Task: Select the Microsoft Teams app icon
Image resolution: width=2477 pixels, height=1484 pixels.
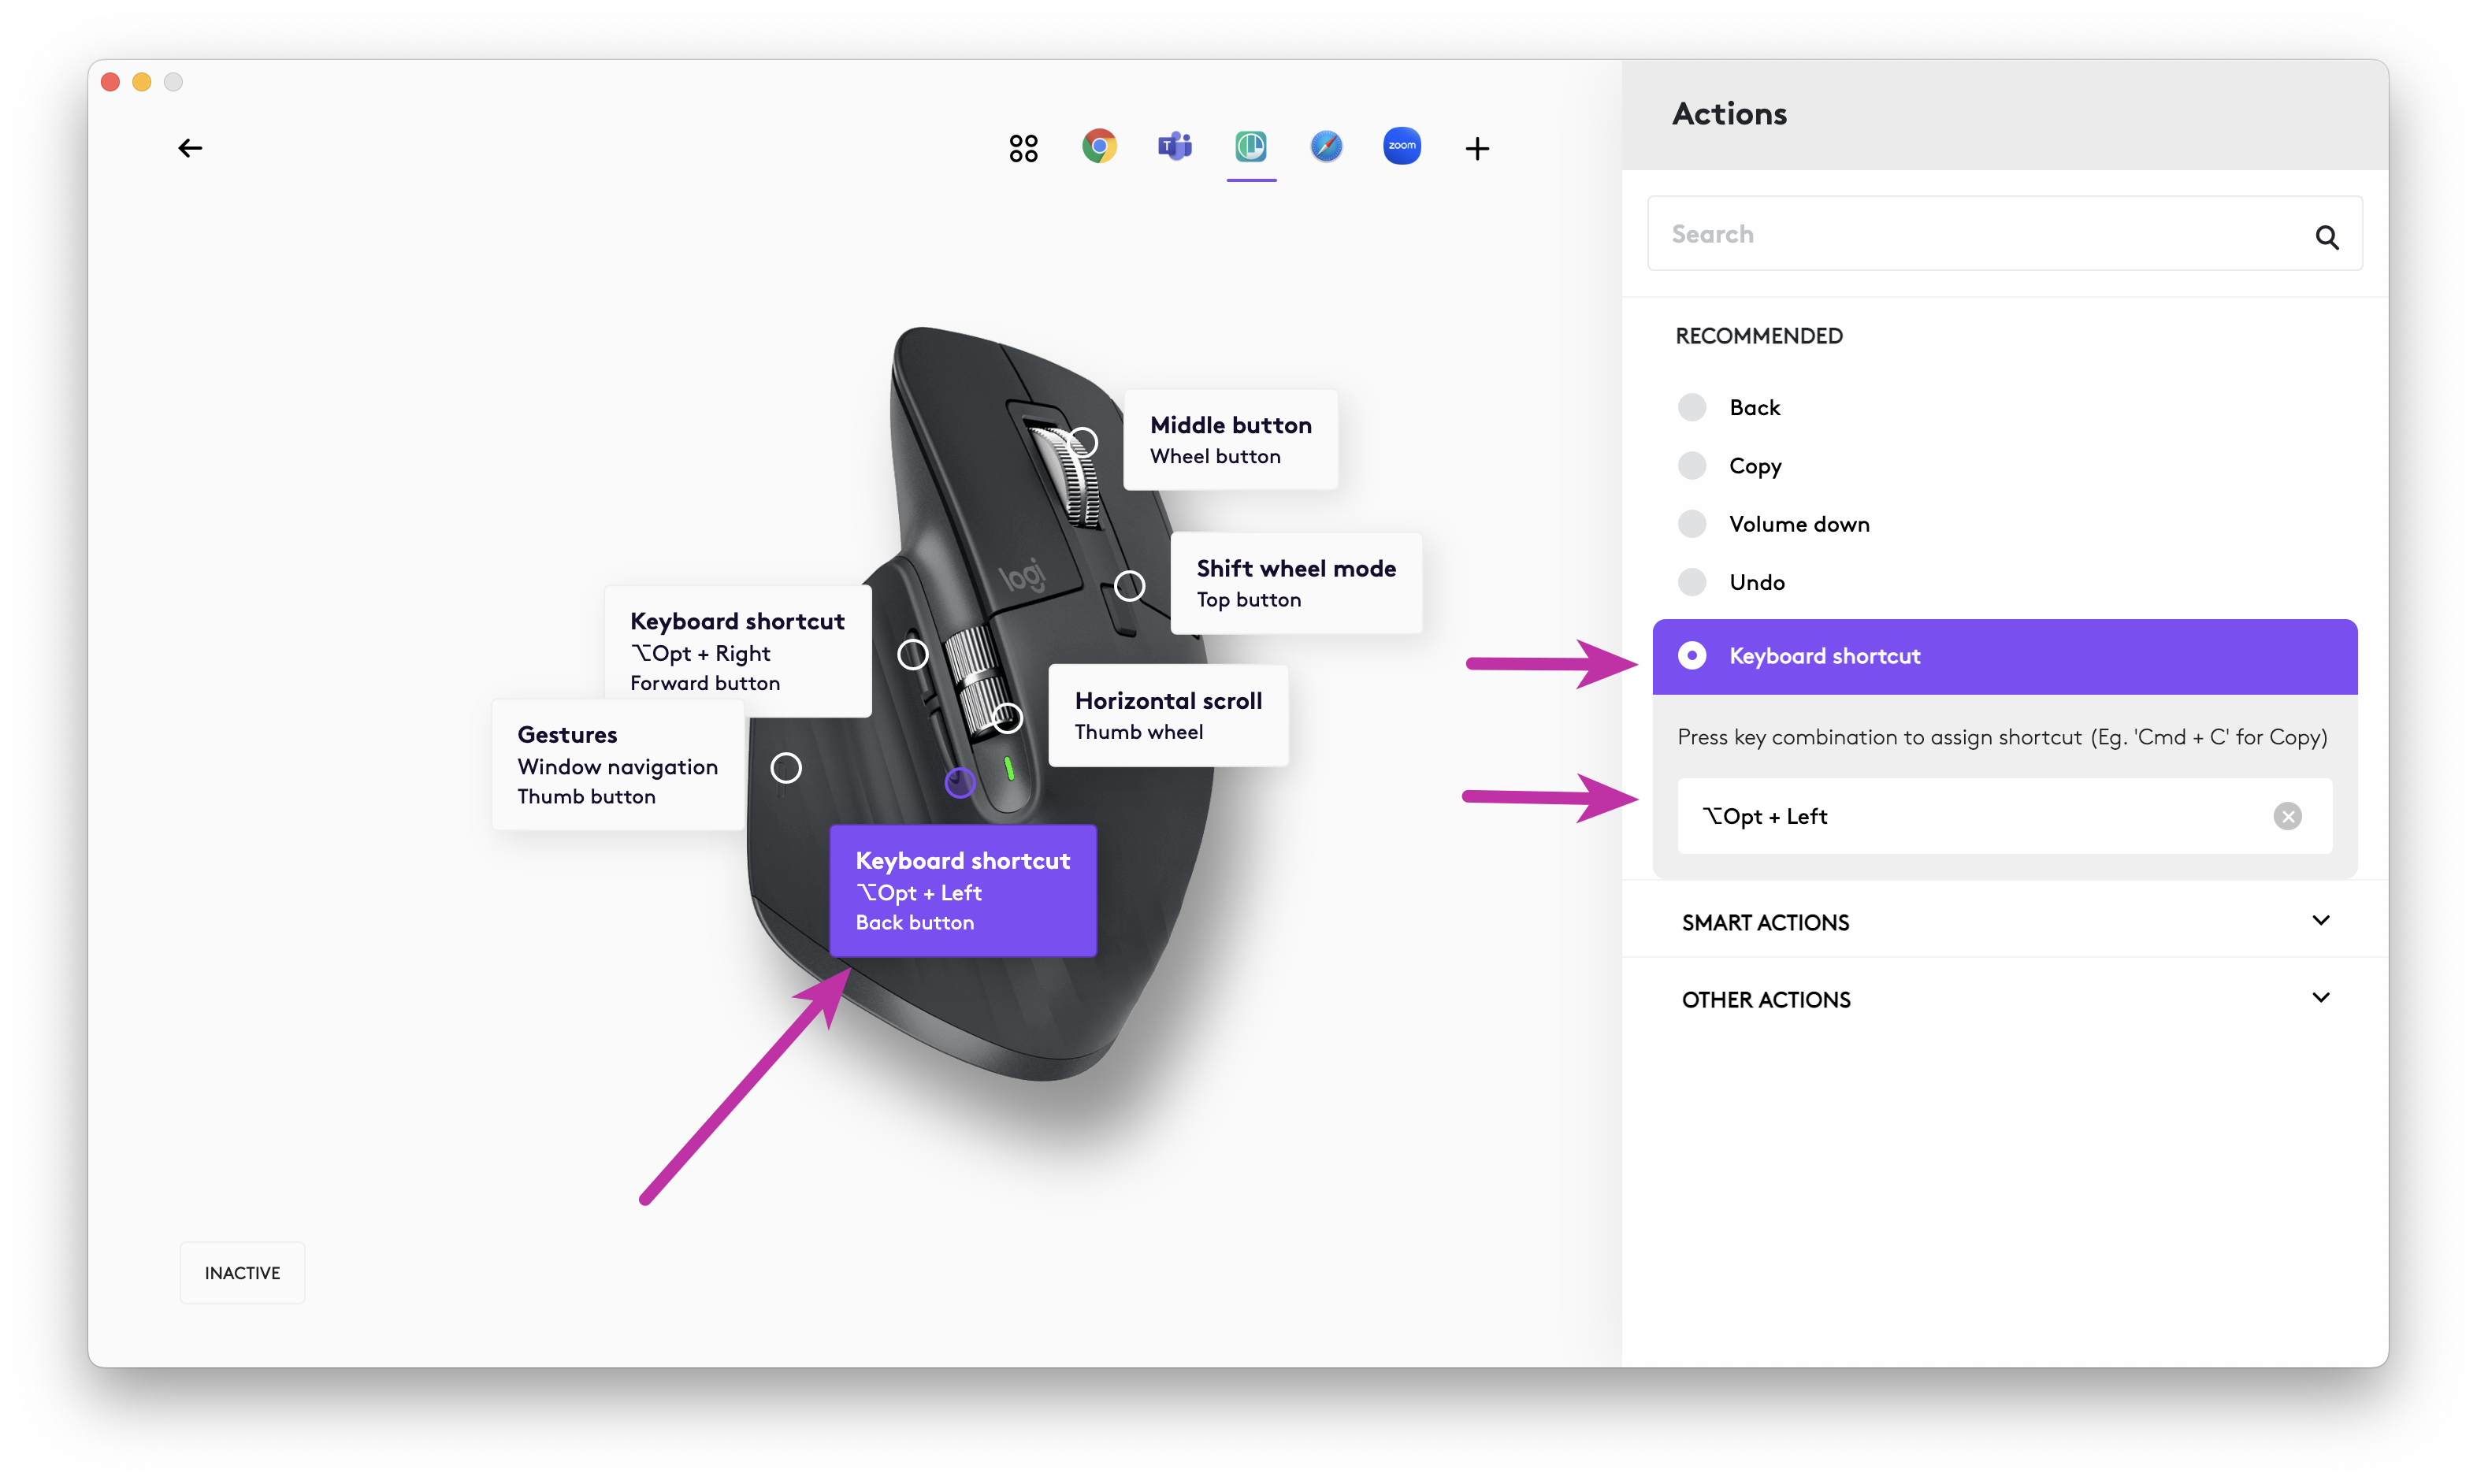Action: coord(1175,148)
